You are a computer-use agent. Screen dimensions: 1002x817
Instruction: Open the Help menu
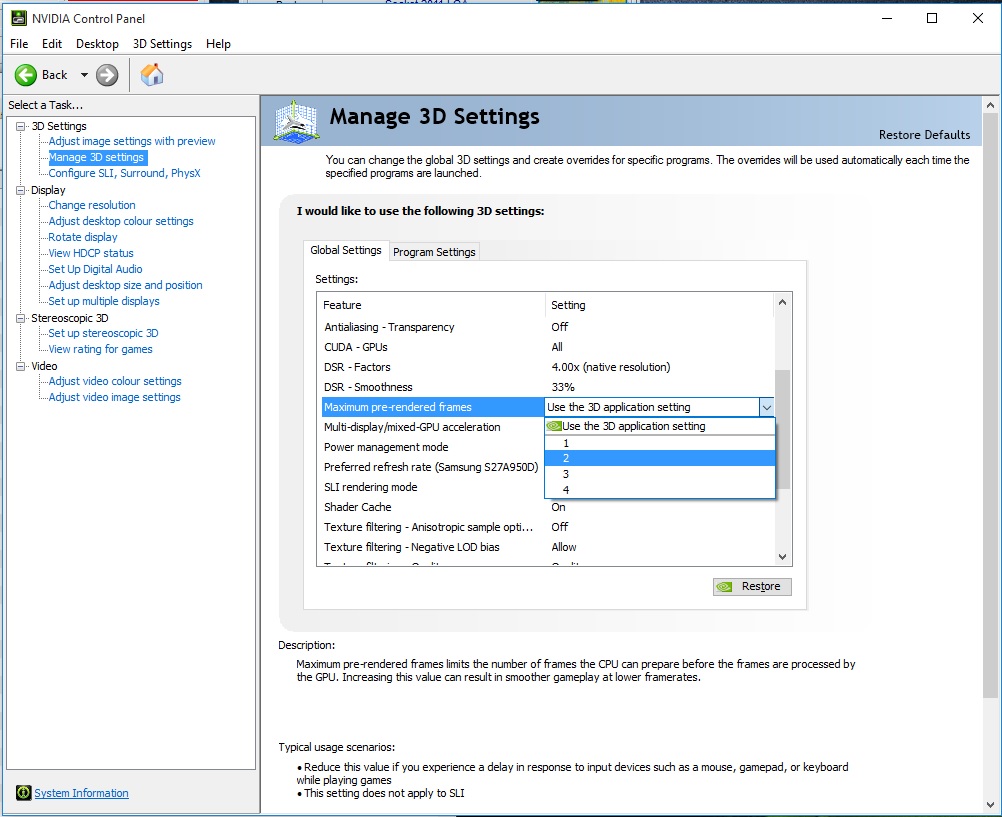tap(218, 43)
